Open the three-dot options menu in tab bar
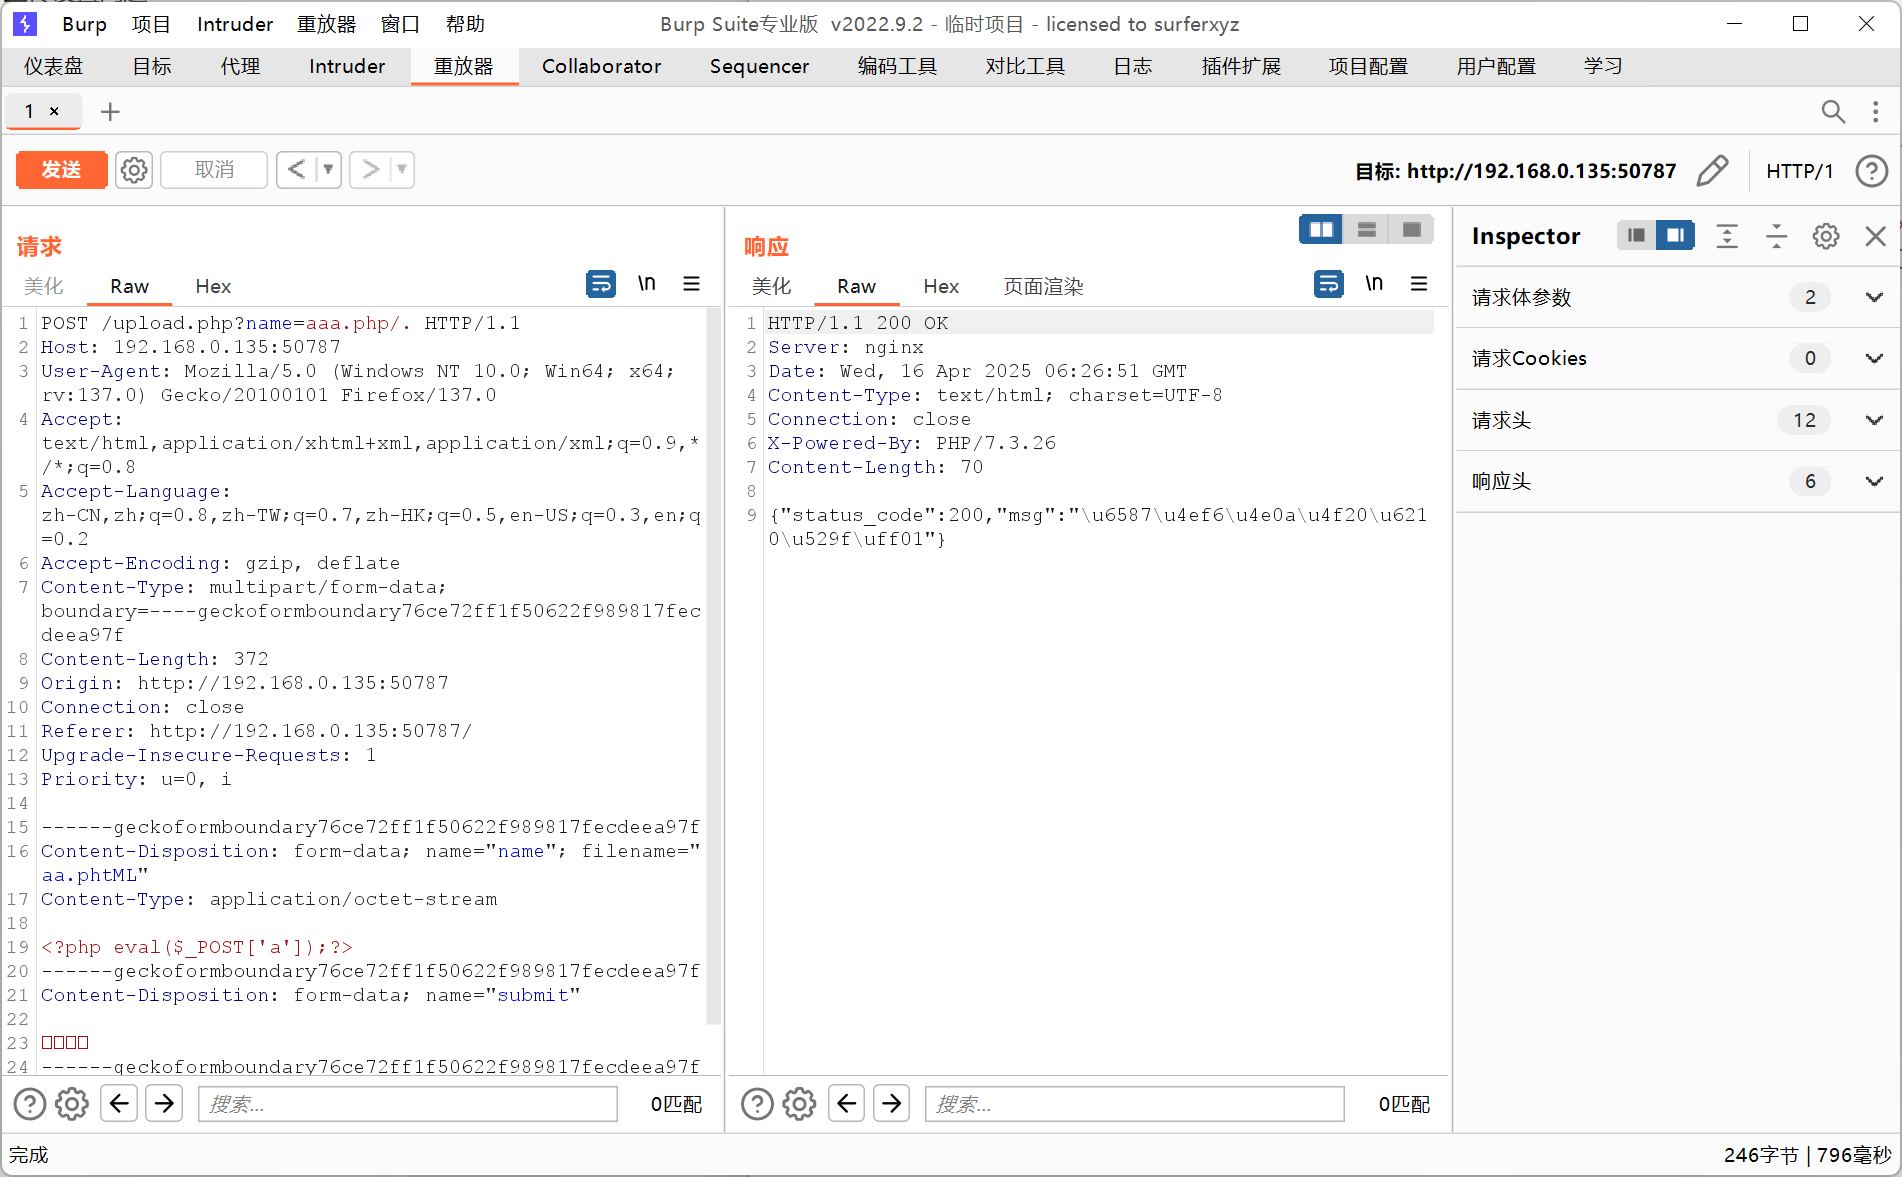Image resolution: width=1902 pixels, height=1177 pixels. point(1875,111)
